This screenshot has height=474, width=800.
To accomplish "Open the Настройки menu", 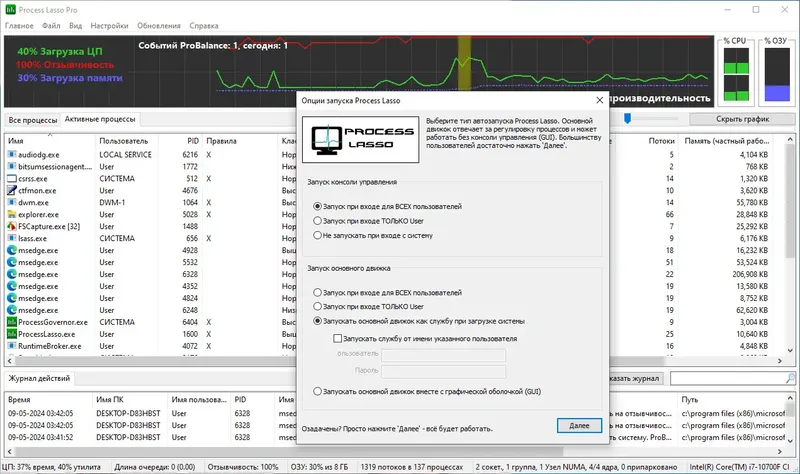I will point(109,26).
